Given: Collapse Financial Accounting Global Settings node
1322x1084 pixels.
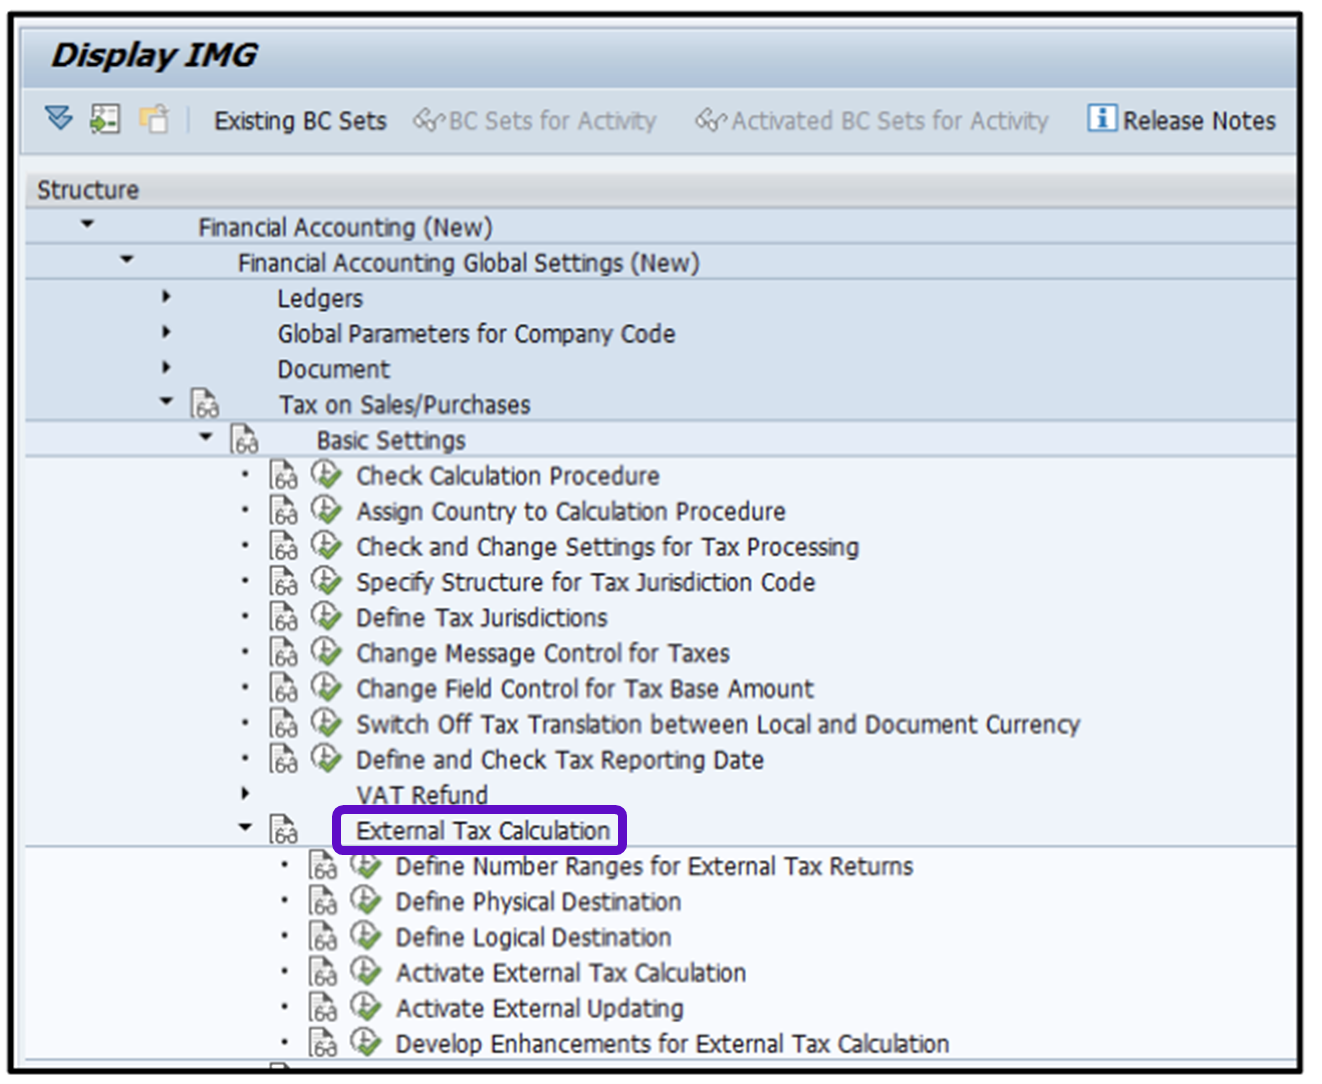Looking at the screenshot, I should click(x=126, y=261).
